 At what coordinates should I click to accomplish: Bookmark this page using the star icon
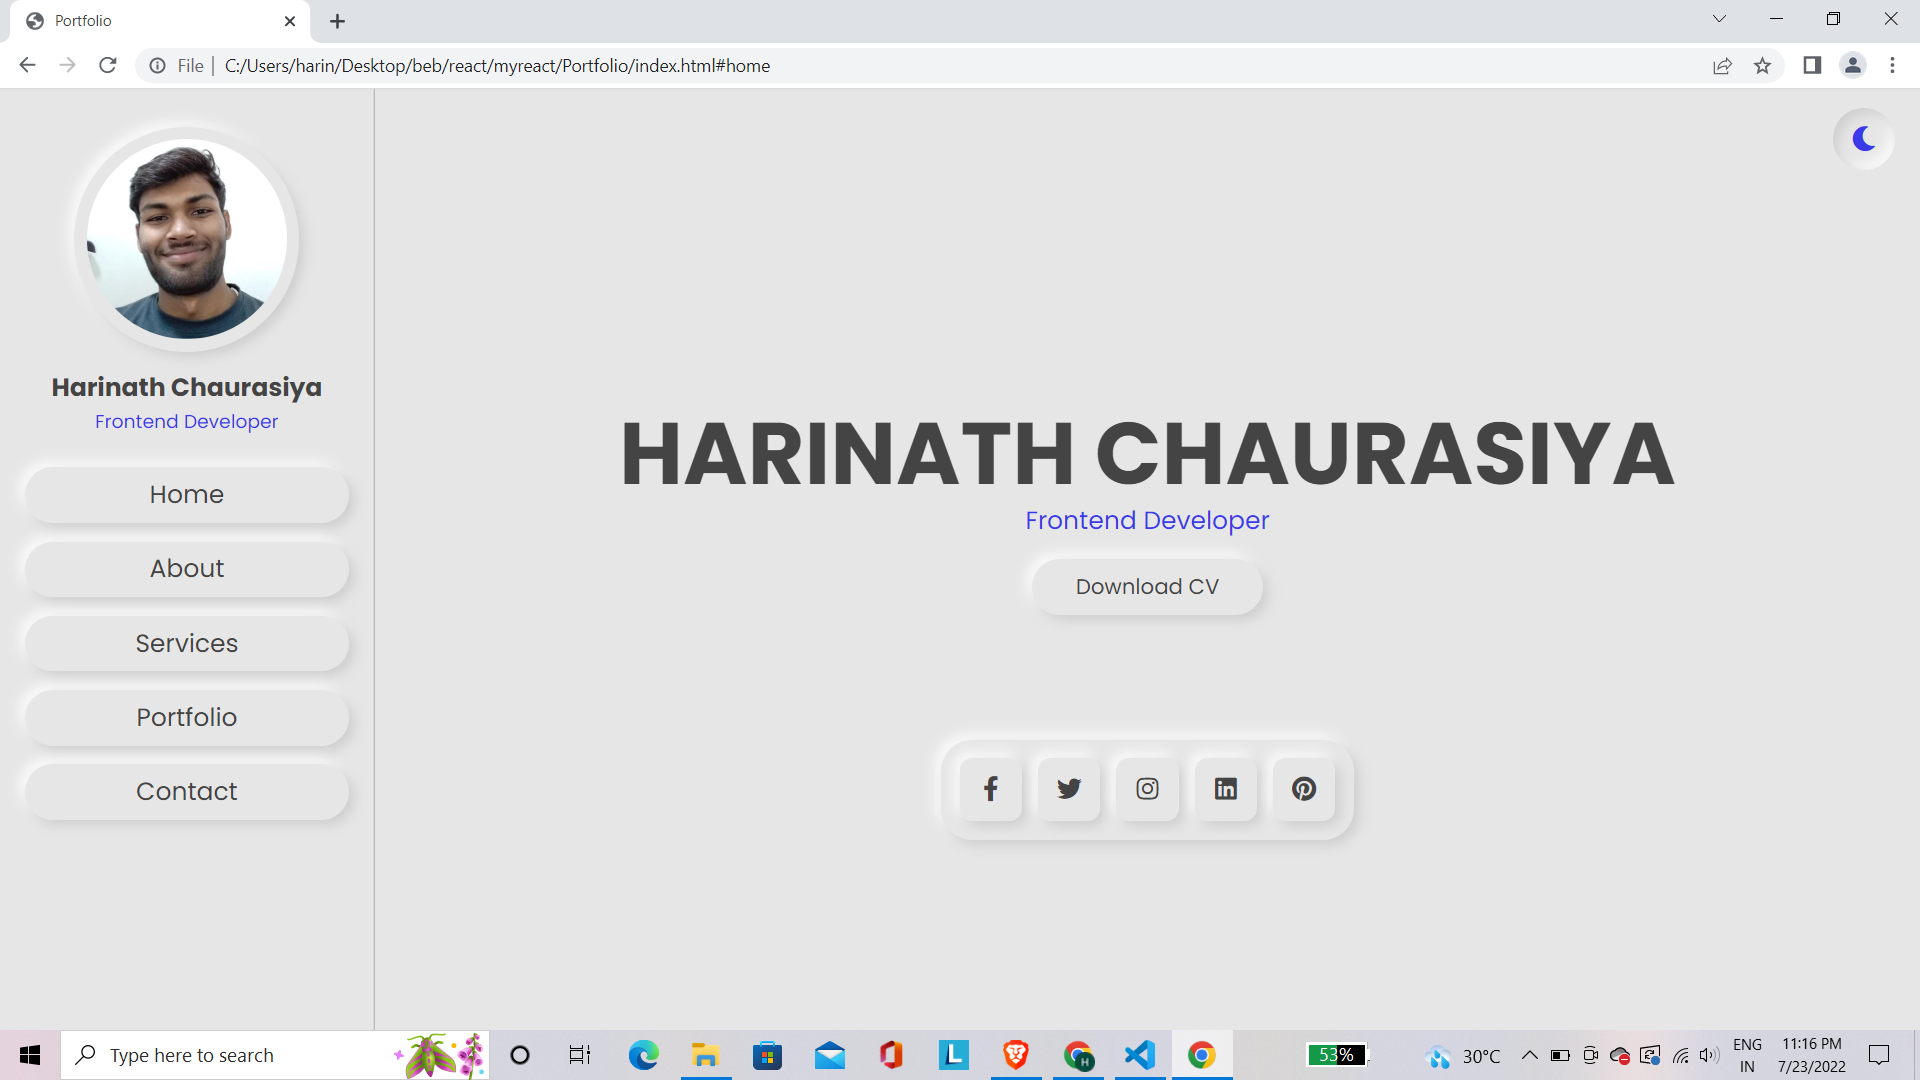[x=1763, y=65]
